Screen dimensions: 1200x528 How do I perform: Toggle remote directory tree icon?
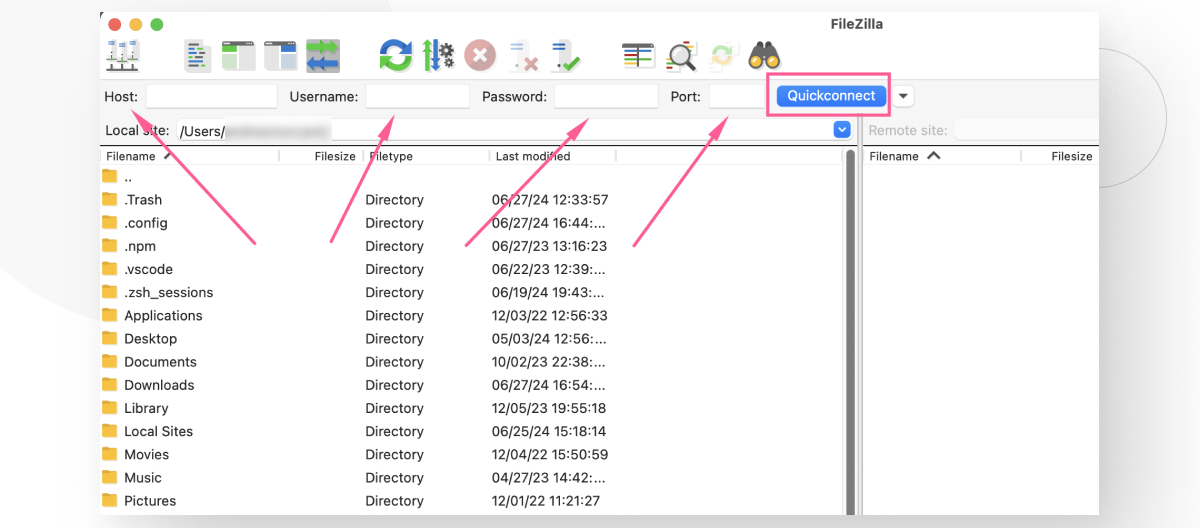[x=281, y=55]
